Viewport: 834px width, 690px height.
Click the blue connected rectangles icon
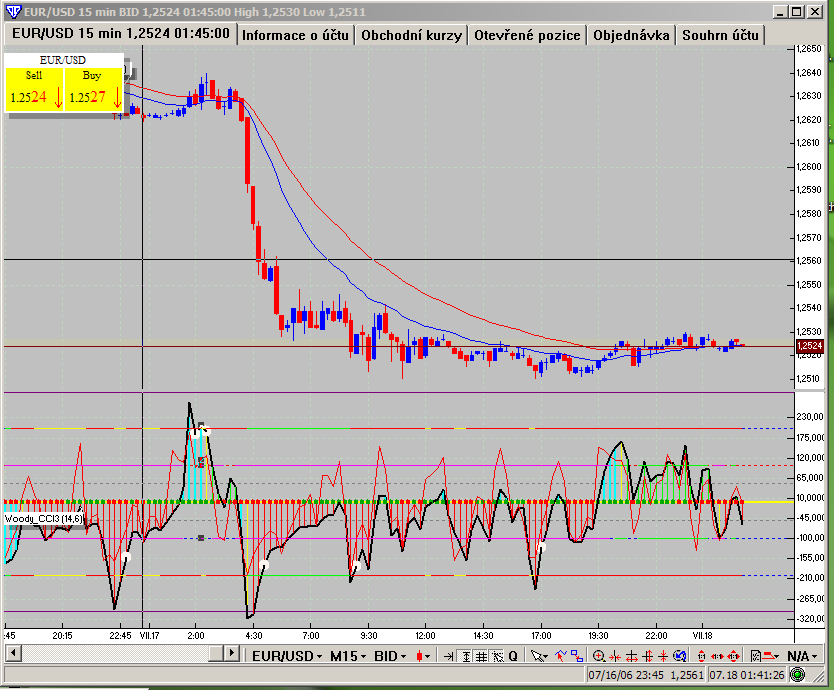pyautogui.click(x=575, y=656)
